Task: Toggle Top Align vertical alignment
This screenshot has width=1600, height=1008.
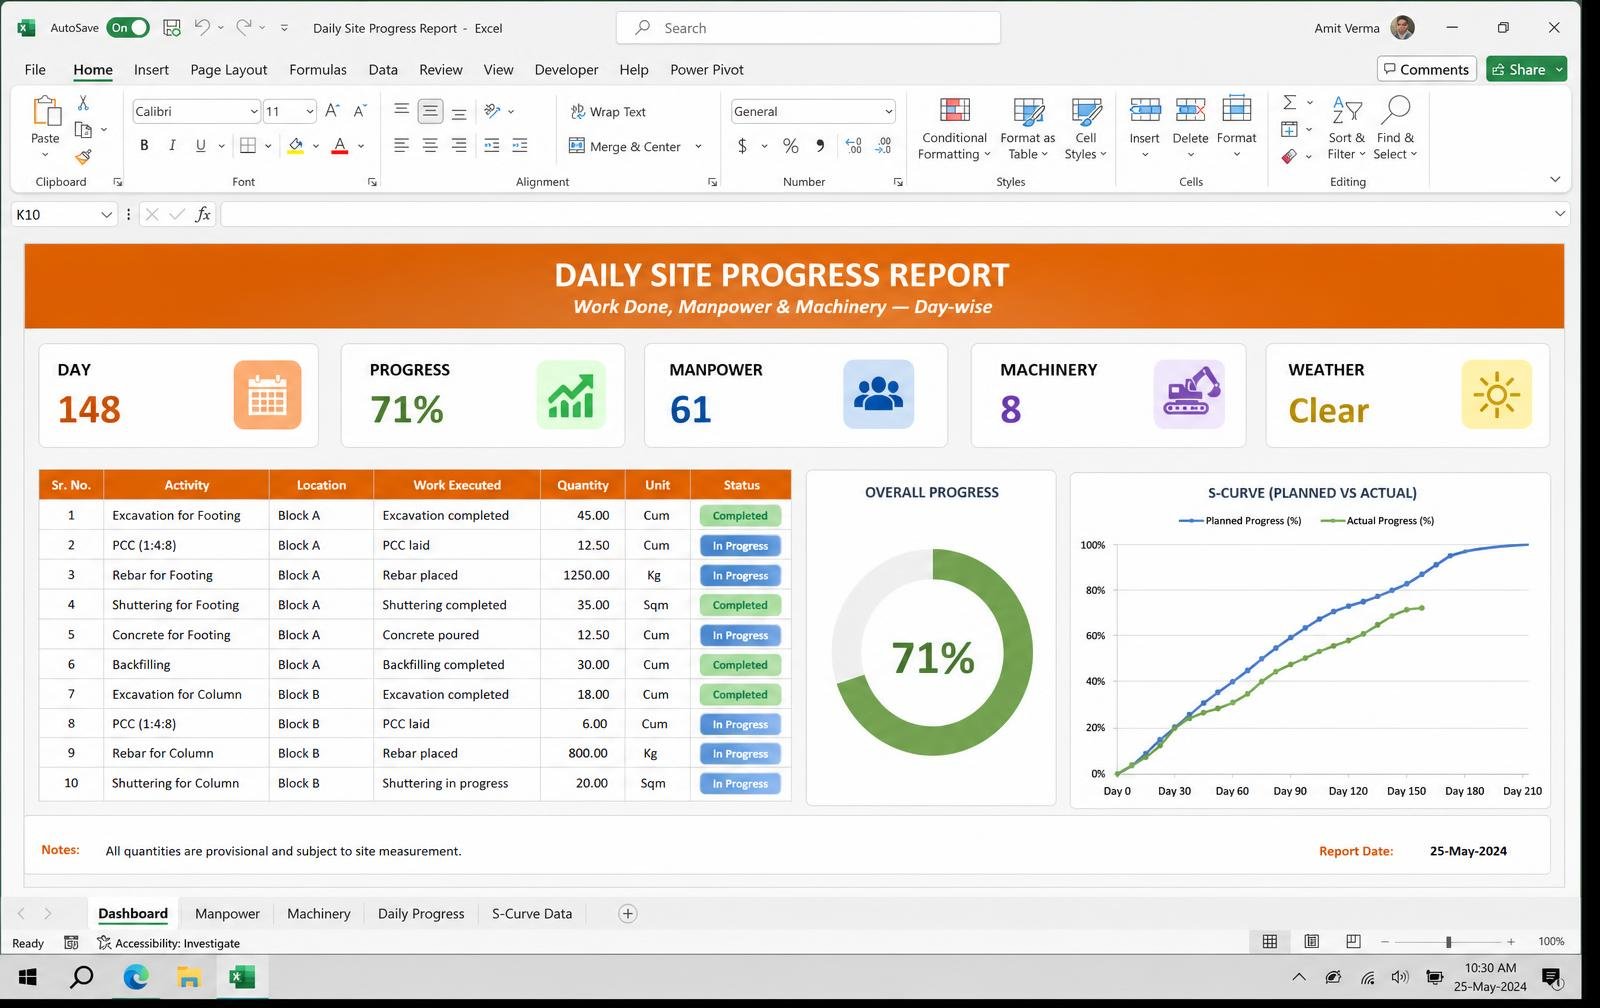Action: (x=401, y=111)
